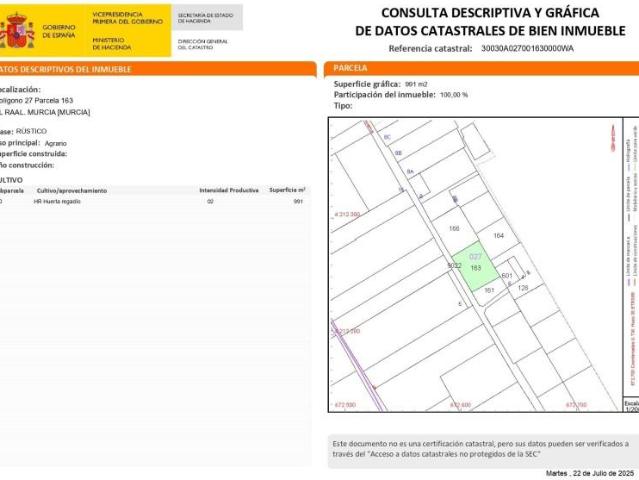
Task: Click parcel 126 on the map
Action: click(x=522, y=288)
